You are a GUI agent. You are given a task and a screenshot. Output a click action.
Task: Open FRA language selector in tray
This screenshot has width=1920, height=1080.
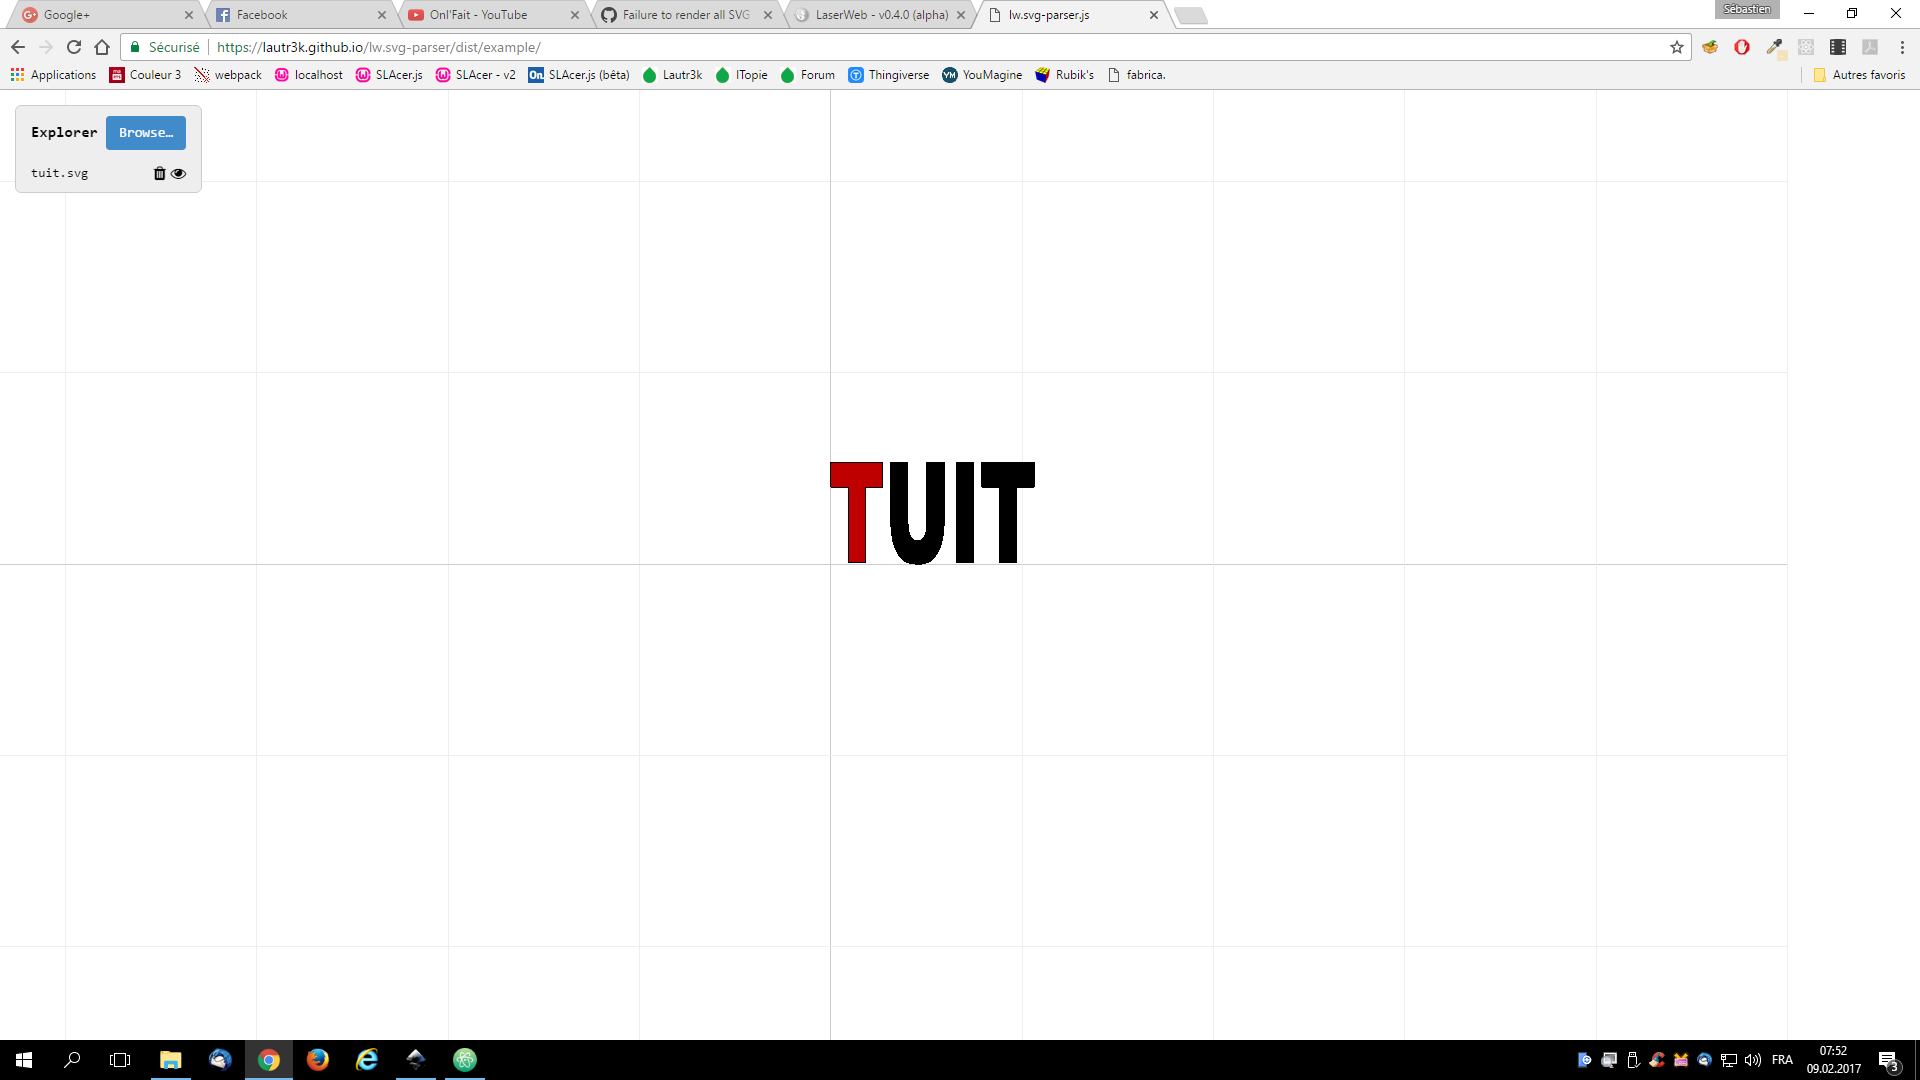click(x=1782, y=1060)
